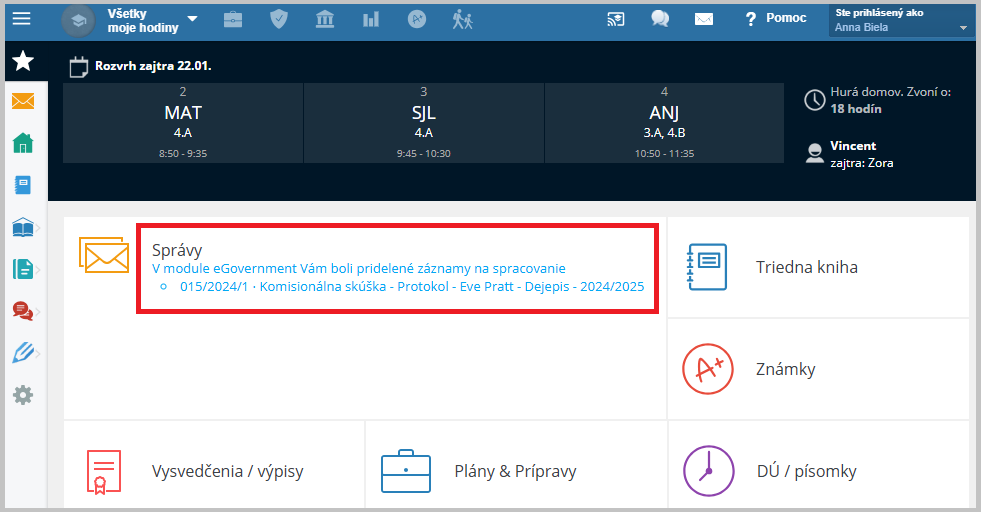
Task: Click the A+ grades icon in top bar
Action: (x=417, y=19)
